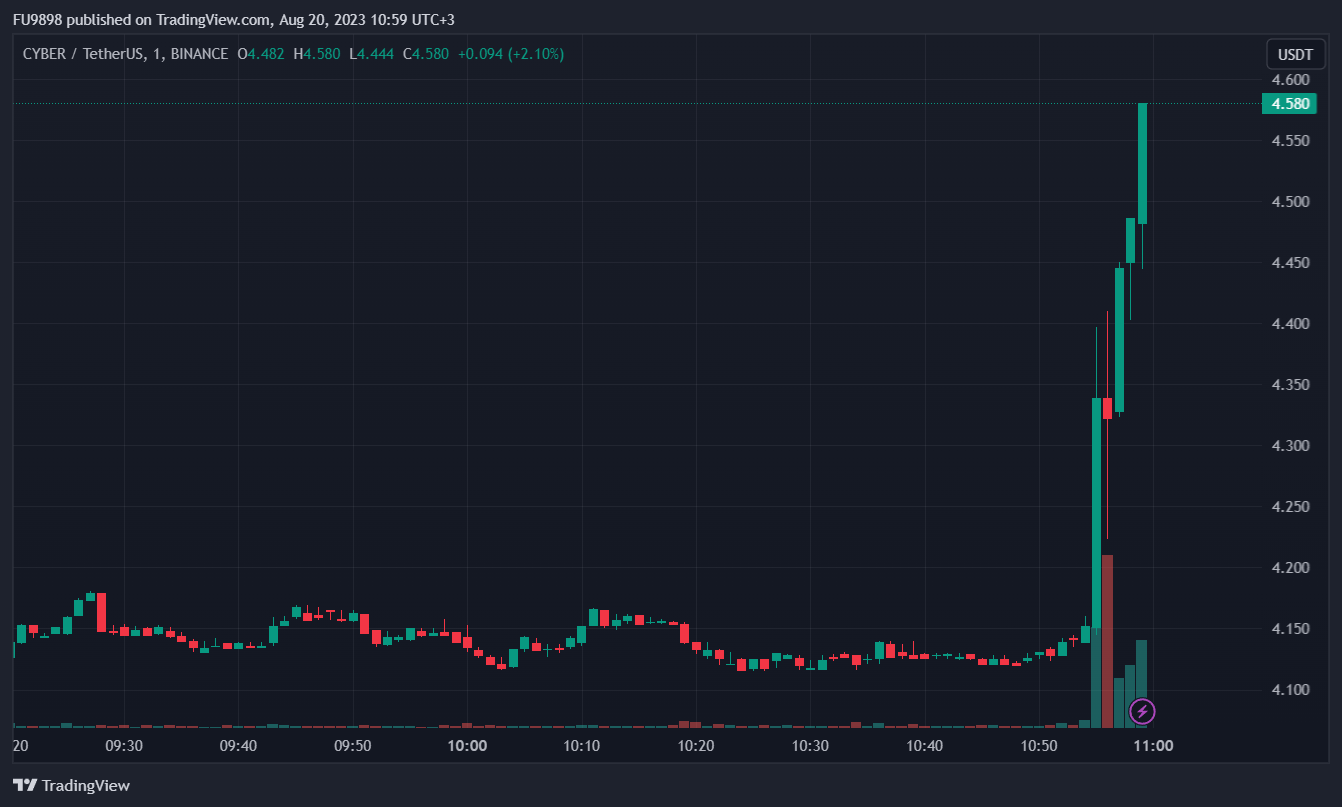Click the large red volume bar
This screenshot has height=807, width=1342.
tap(1107, 640)
